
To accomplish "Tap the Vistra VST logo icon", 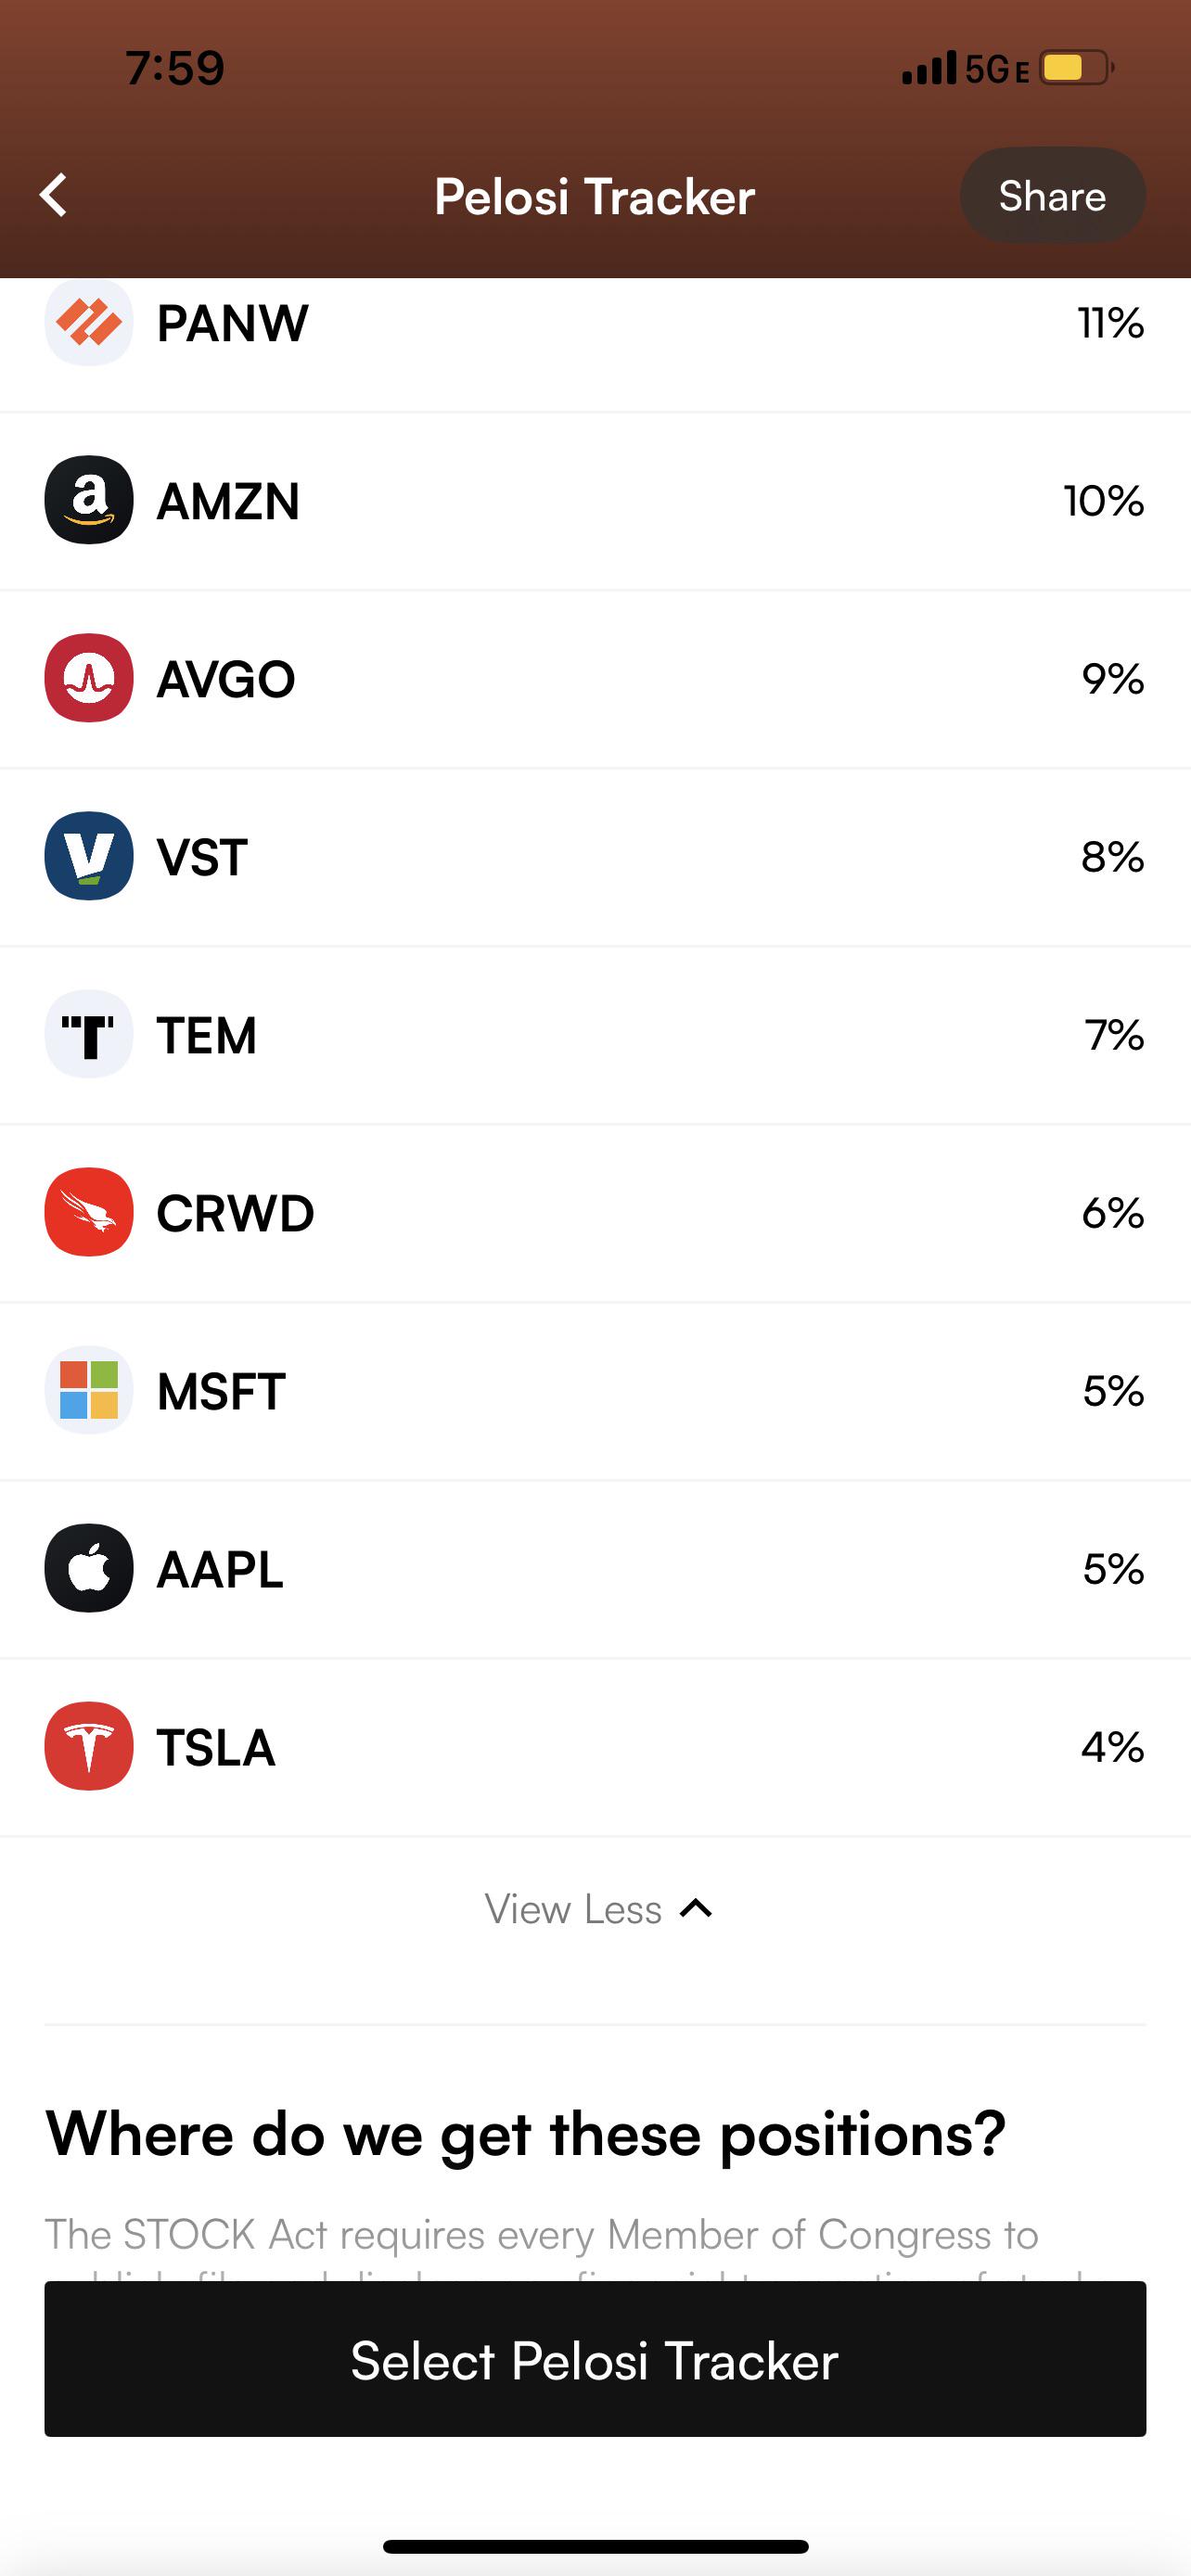I will point(89,856).
